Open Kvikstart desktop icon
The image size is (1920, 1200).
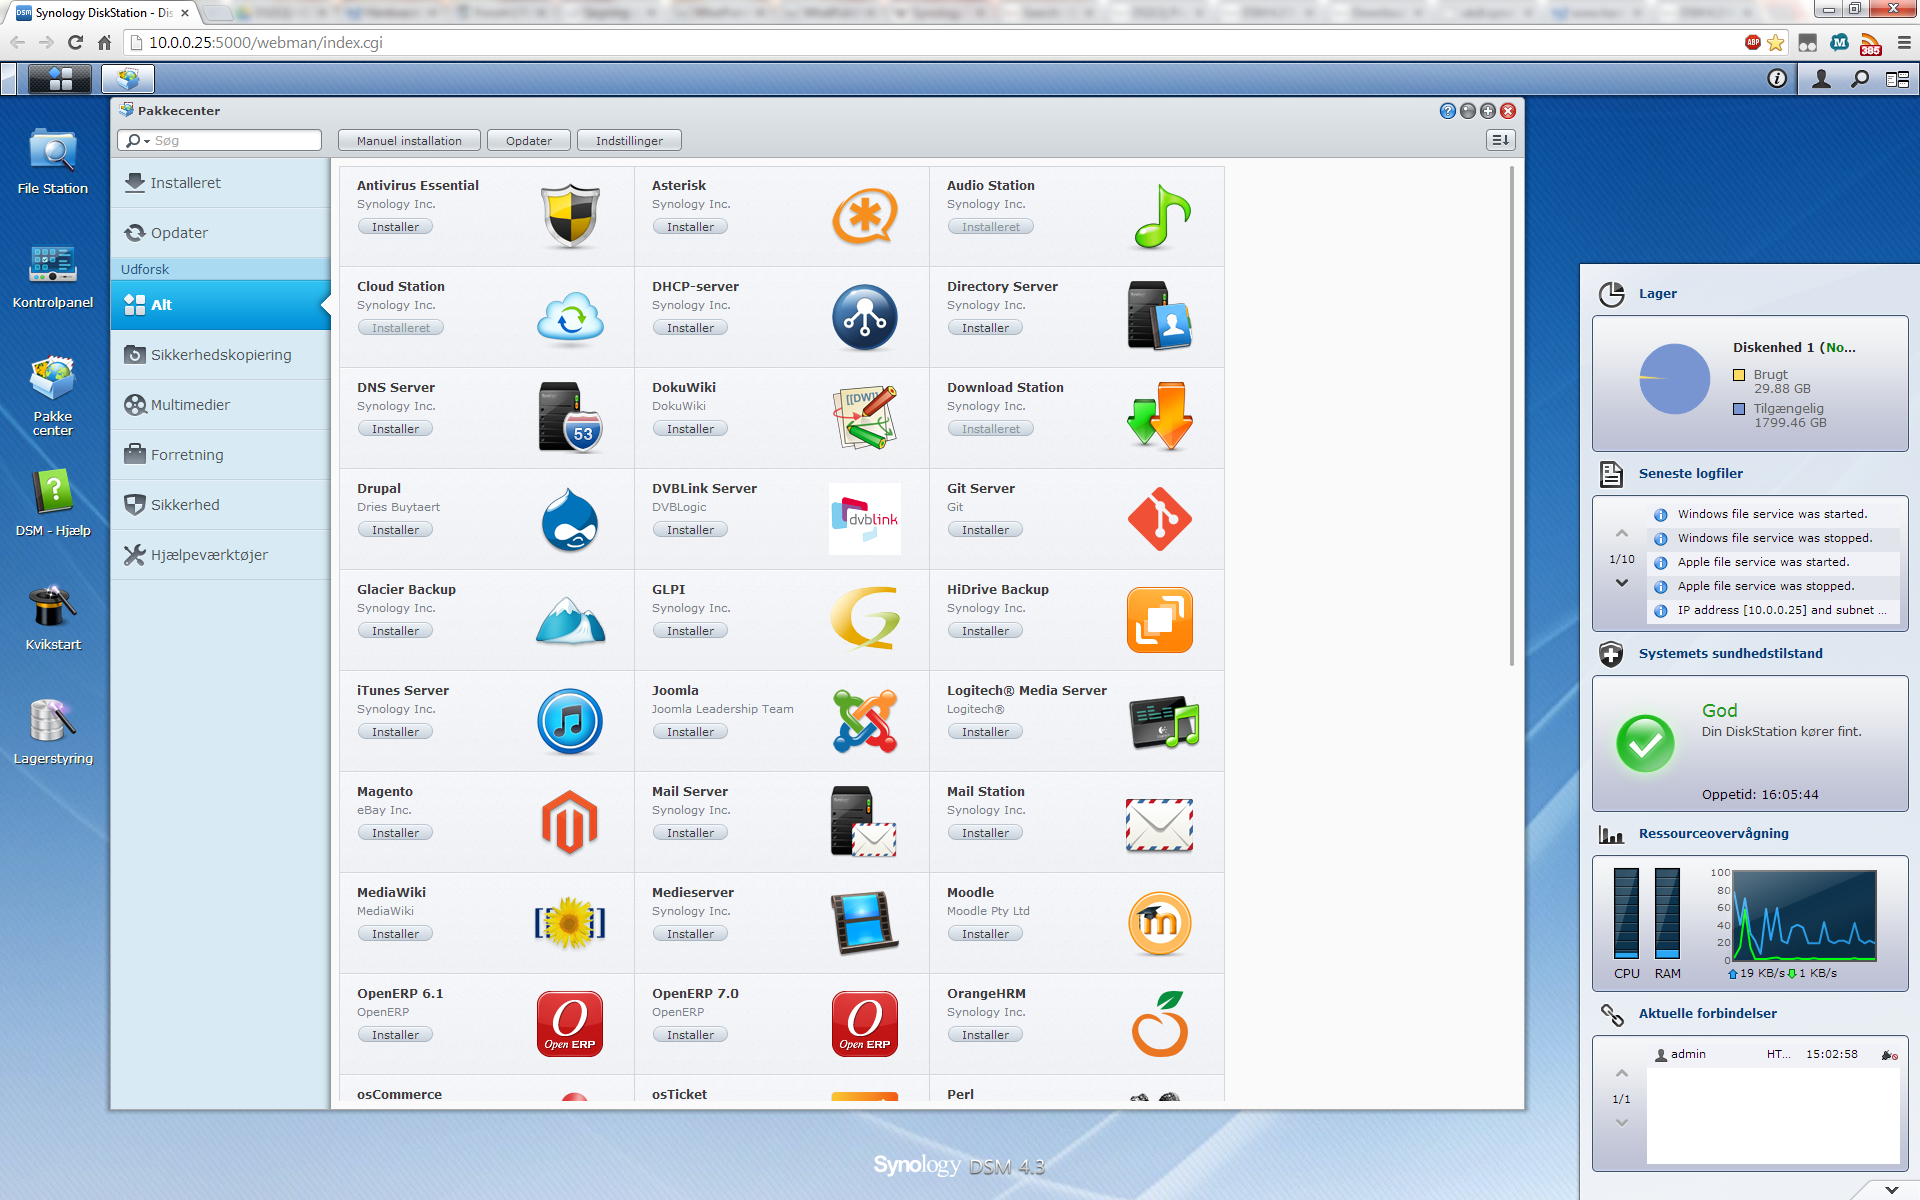[x=53, y=617]
